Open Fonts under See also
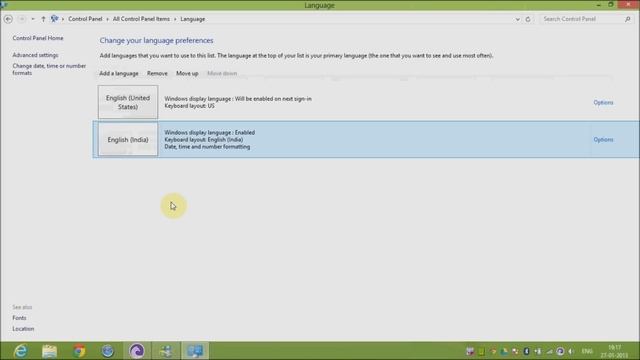This screenshot has height=360, width=640. [19, 318]
